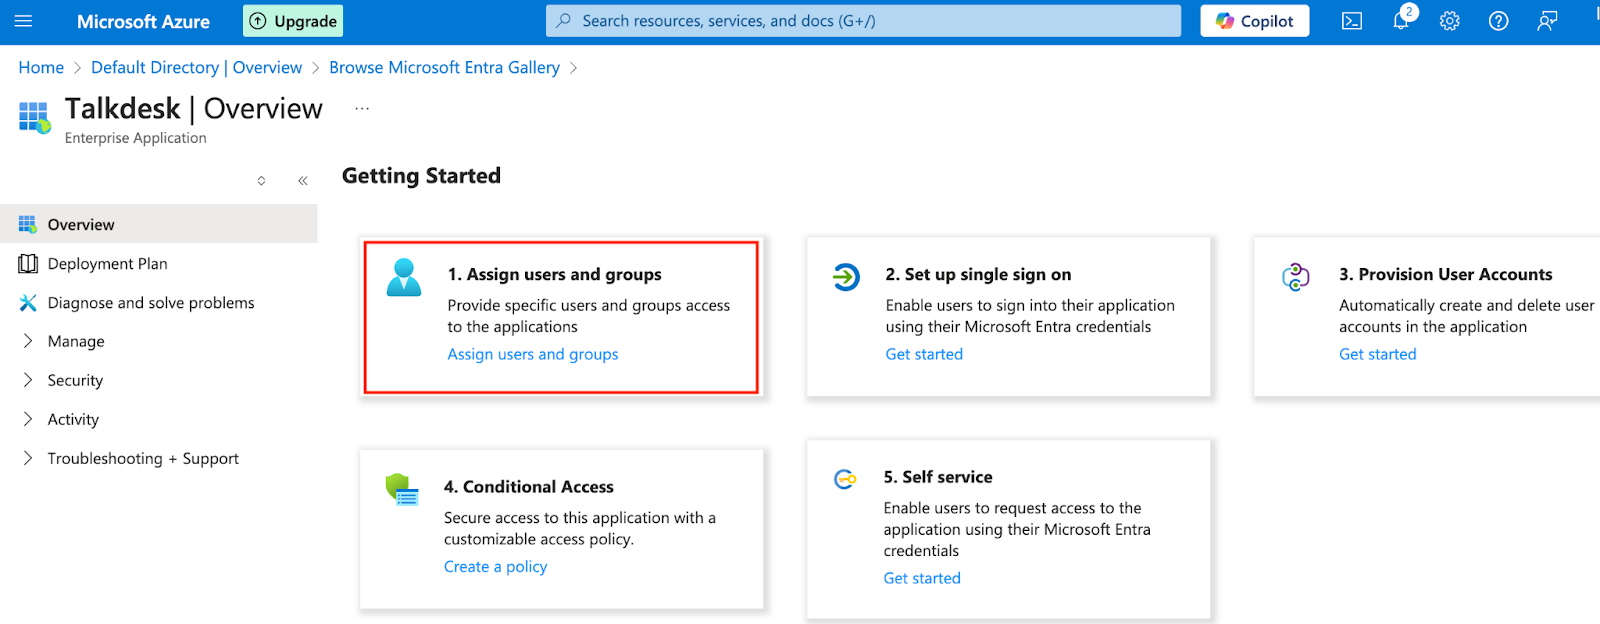1600x624 pixels.
Task: Go to the Home breadcrumb
Action: click(x=41, y=67)
